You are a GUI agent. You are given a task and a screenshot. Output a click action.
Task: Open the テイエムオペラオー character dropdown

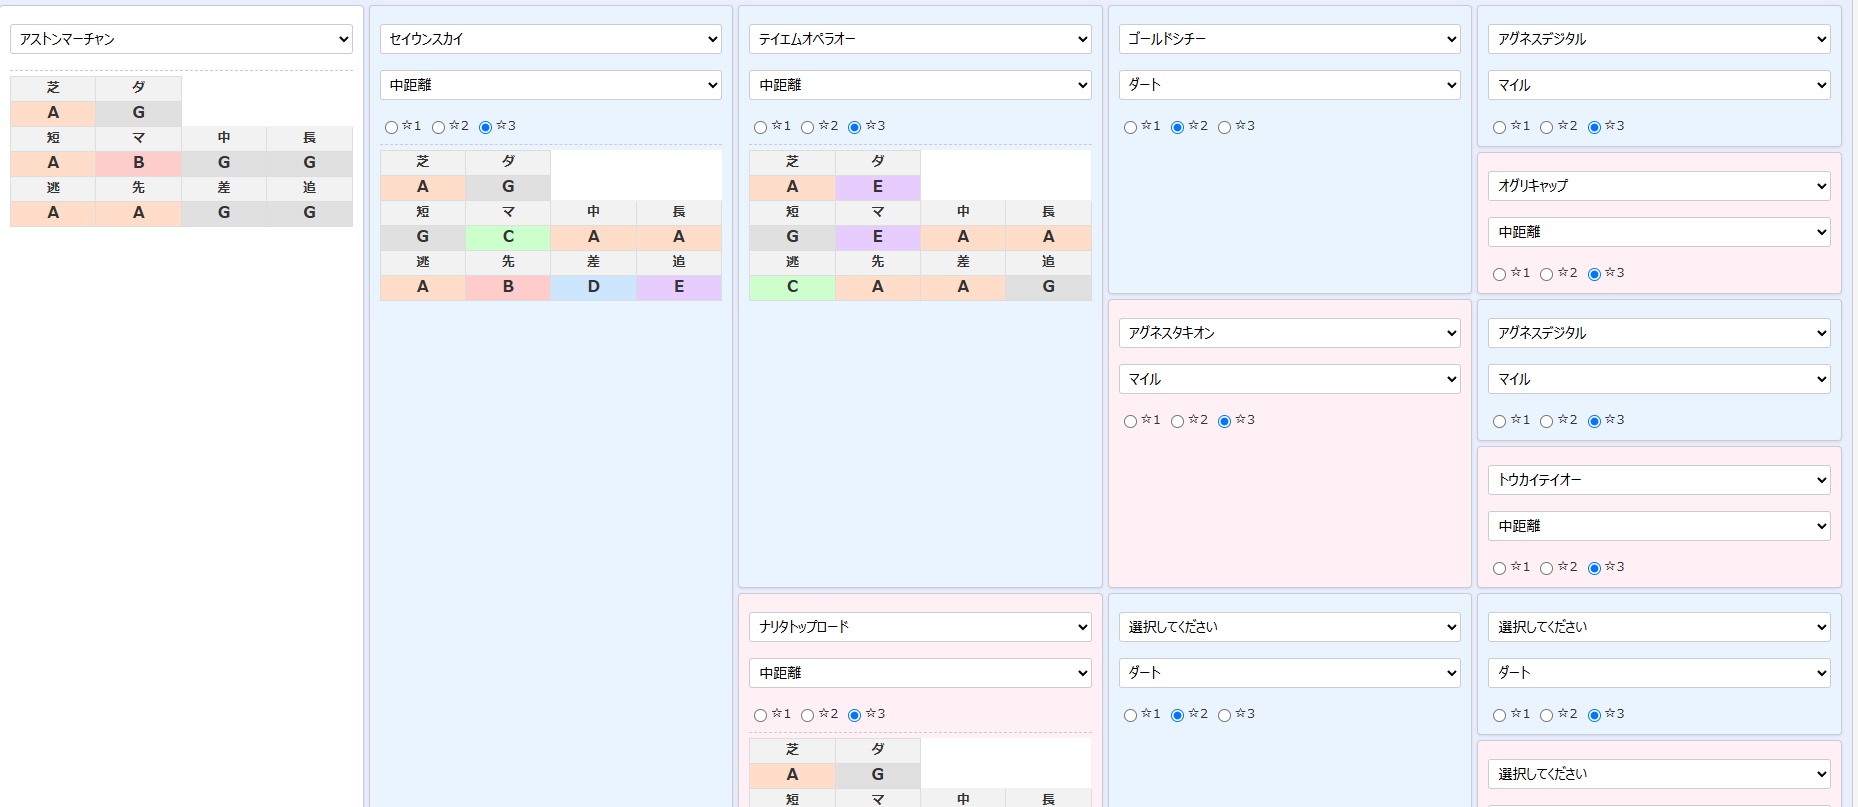(x=920, y=39)
